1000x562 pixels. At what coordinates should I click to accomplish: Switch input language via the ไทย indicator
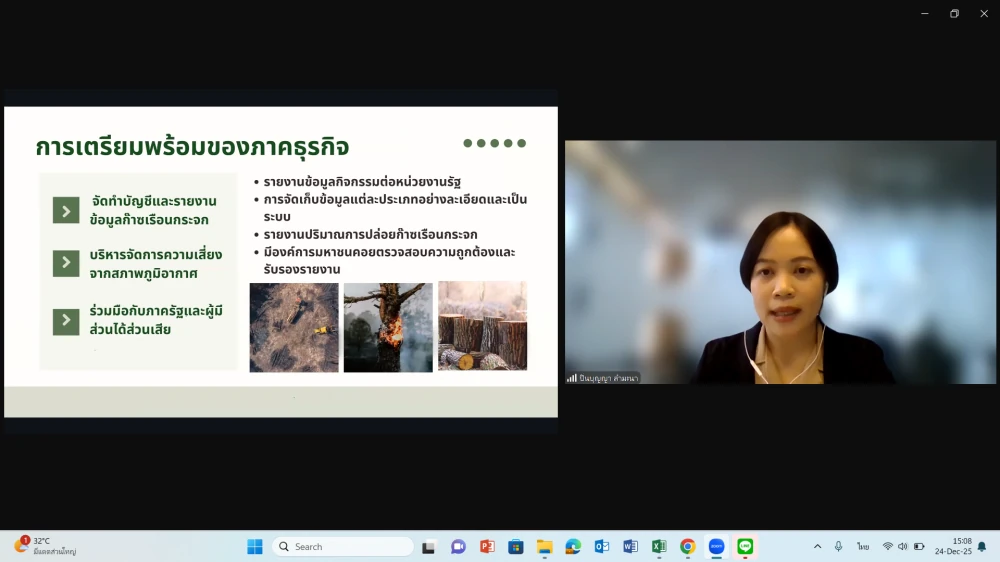click(x=863, y=547)
